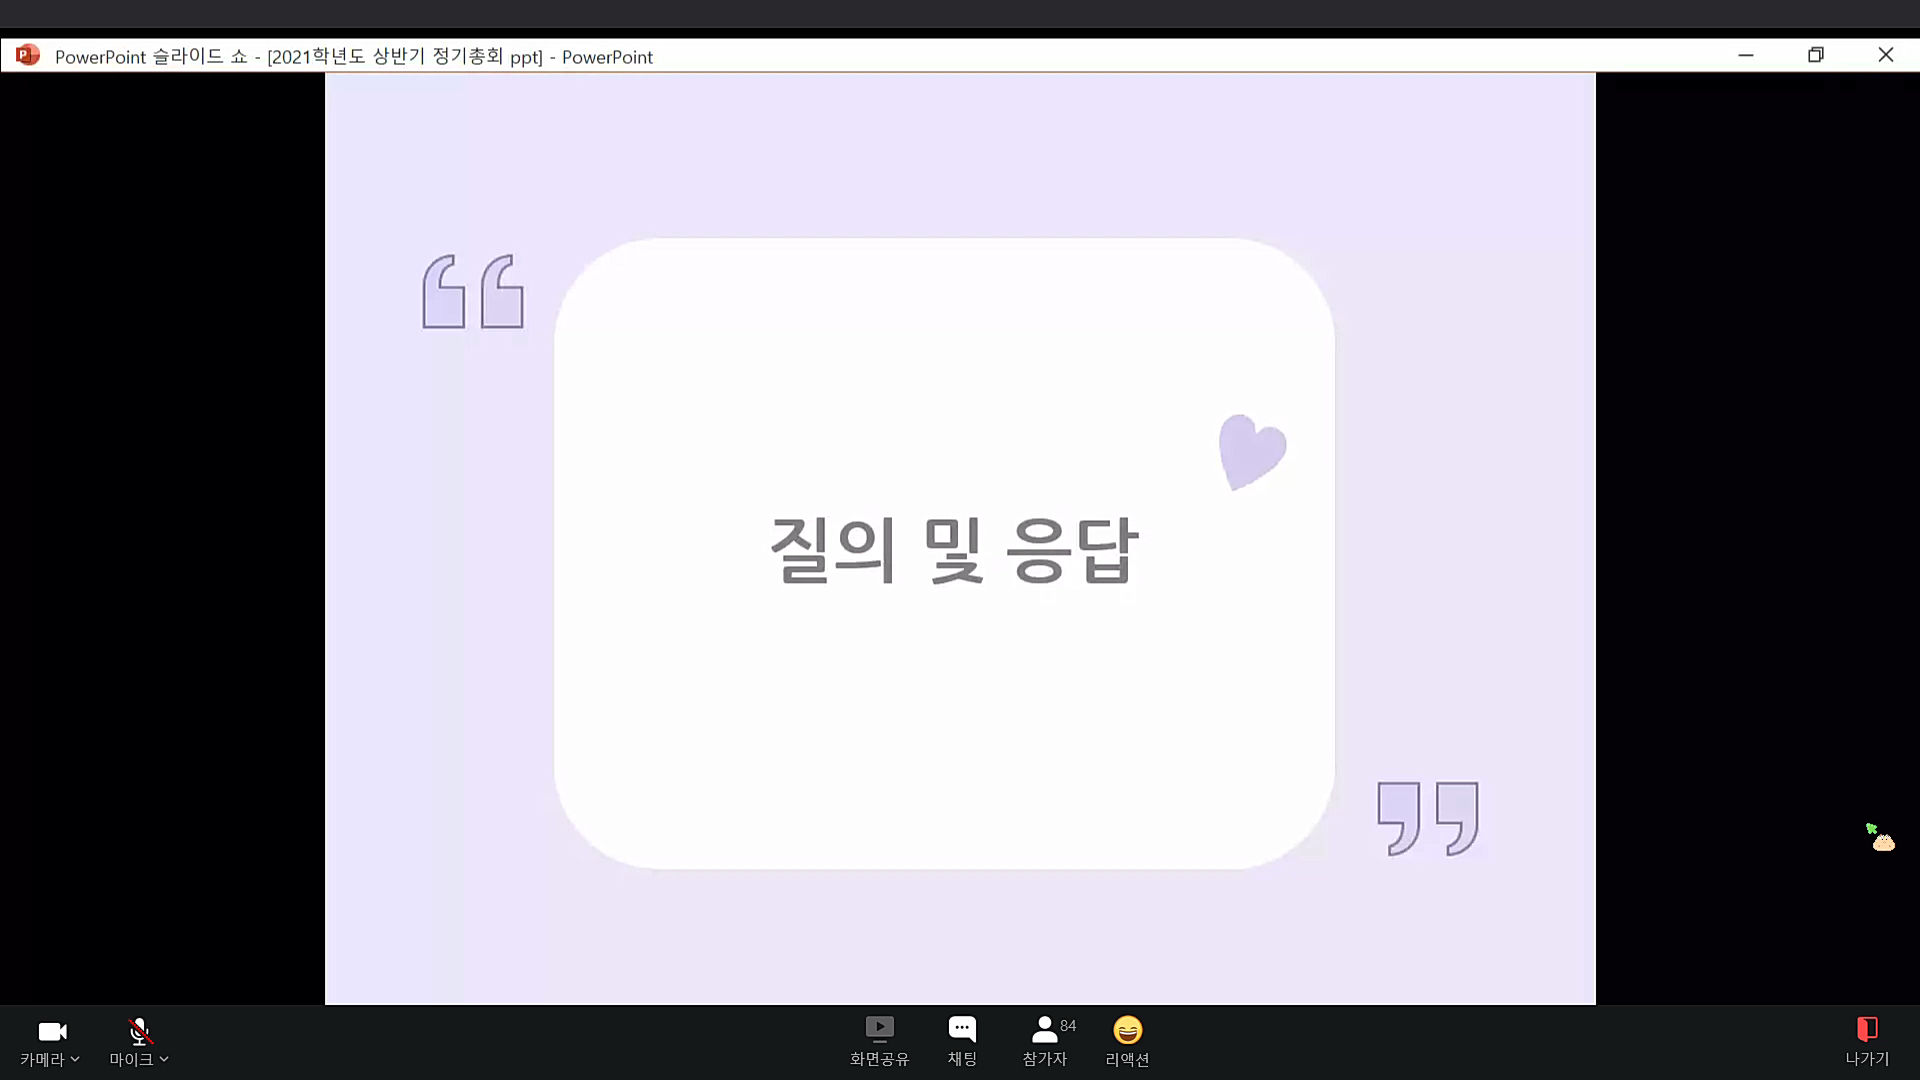Click the PowerPoint logo in title bar
Viewport: 1920px width, 1080px height.
28,55
